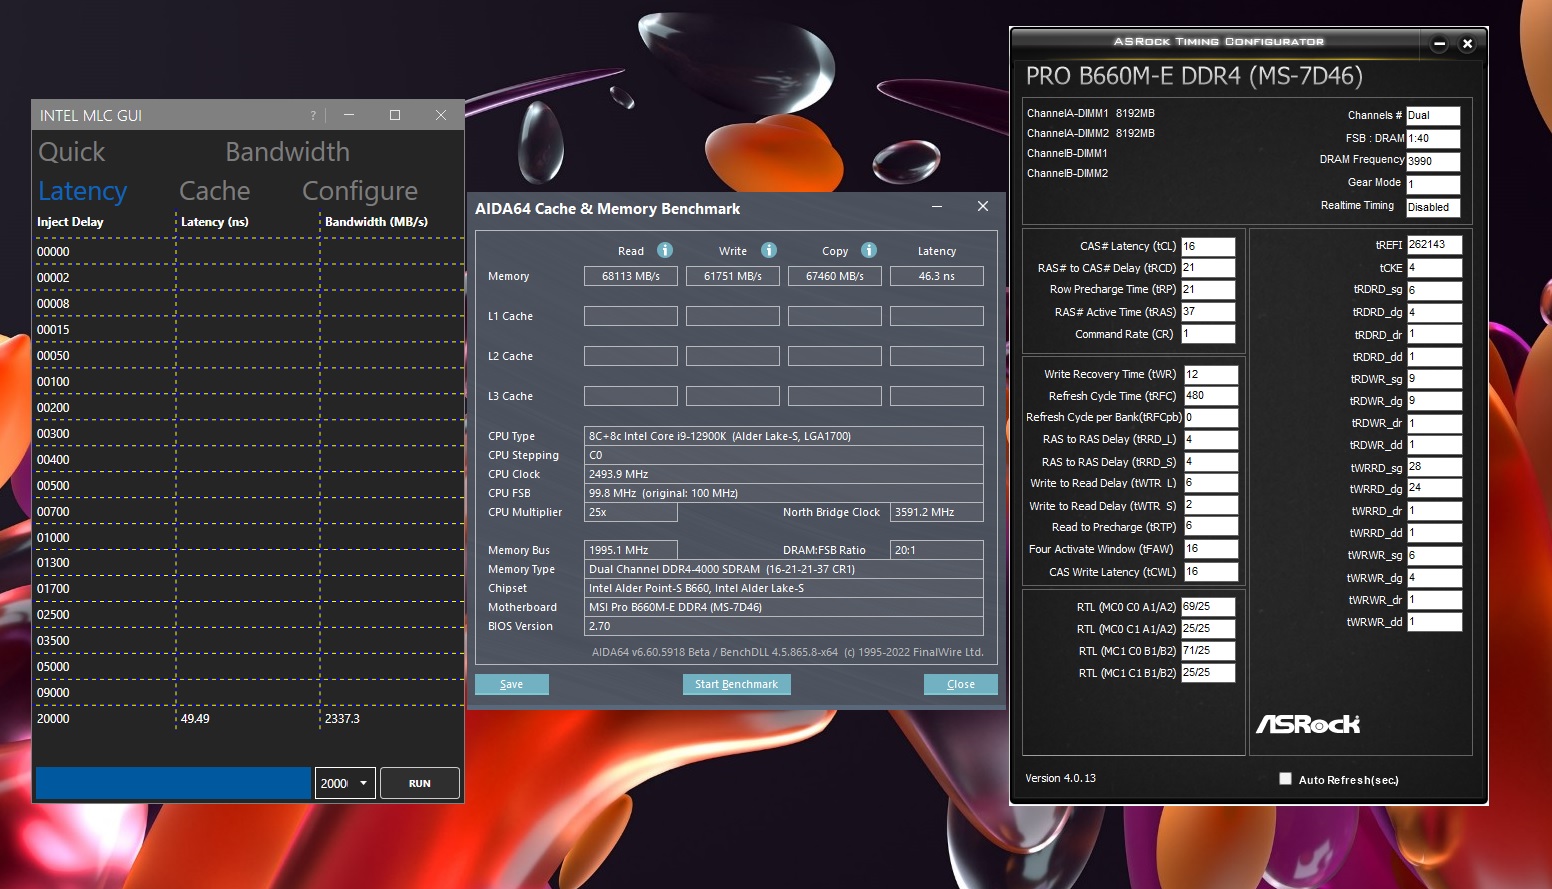
Task: Click the CPU Type field in AIDA64
Action: [x=784, y=436]
